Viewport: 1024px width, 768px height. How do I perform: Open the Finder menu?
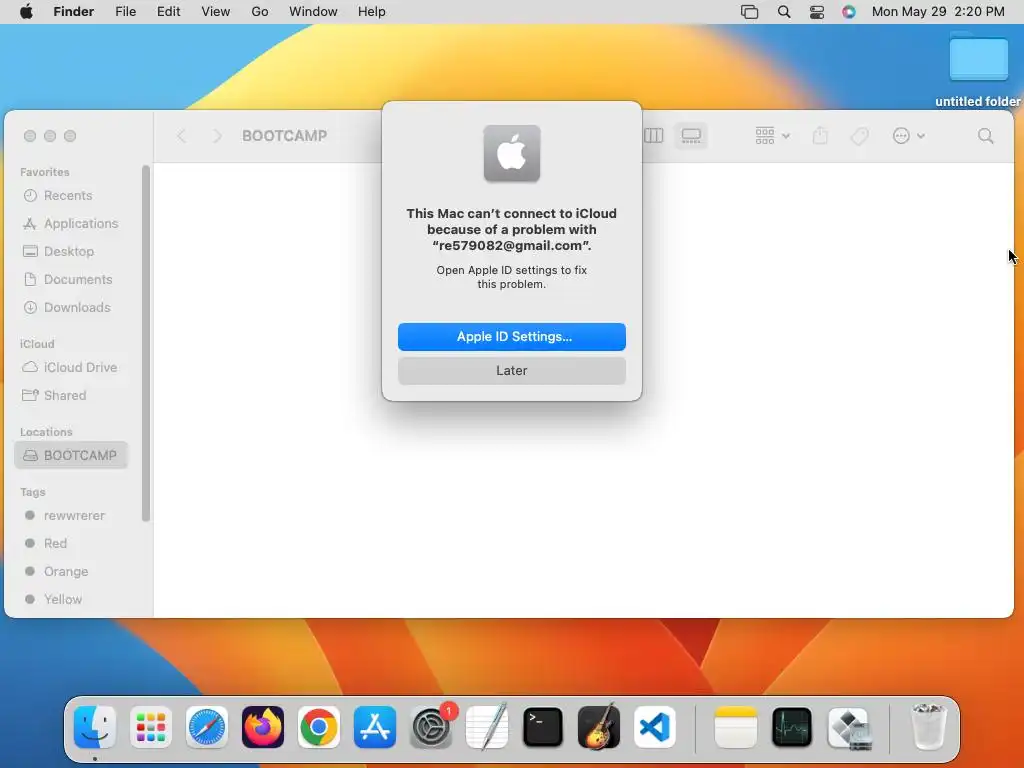[x=73, y=12]
